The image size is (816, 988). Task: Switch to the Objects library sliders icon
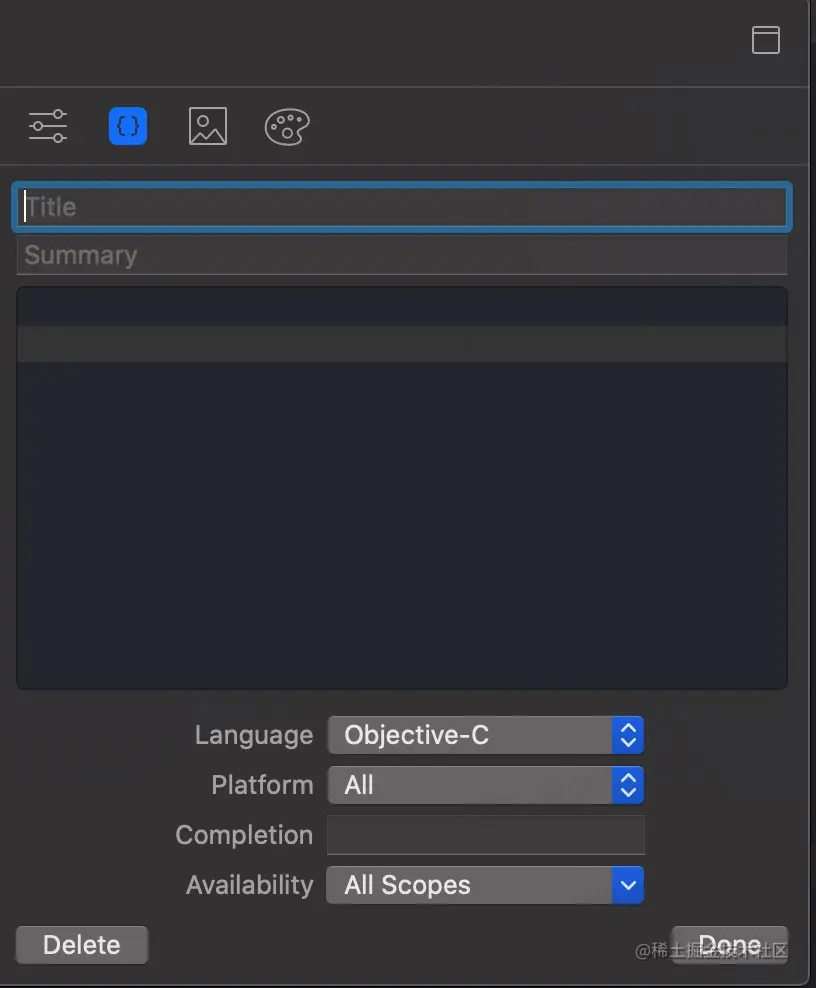pyautogui.click(x=48, y=126)
